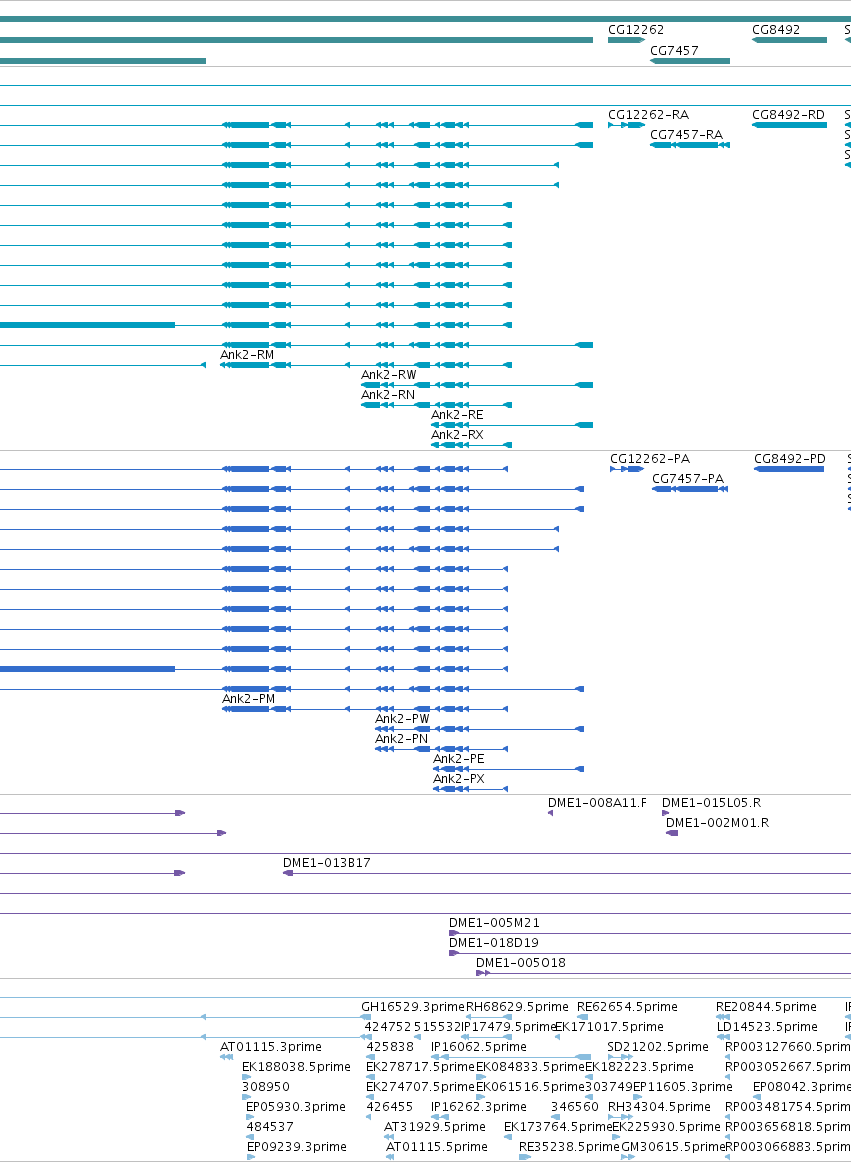Open EST AT01115.3prime

pyautogui.click(x=271, y=1047)
